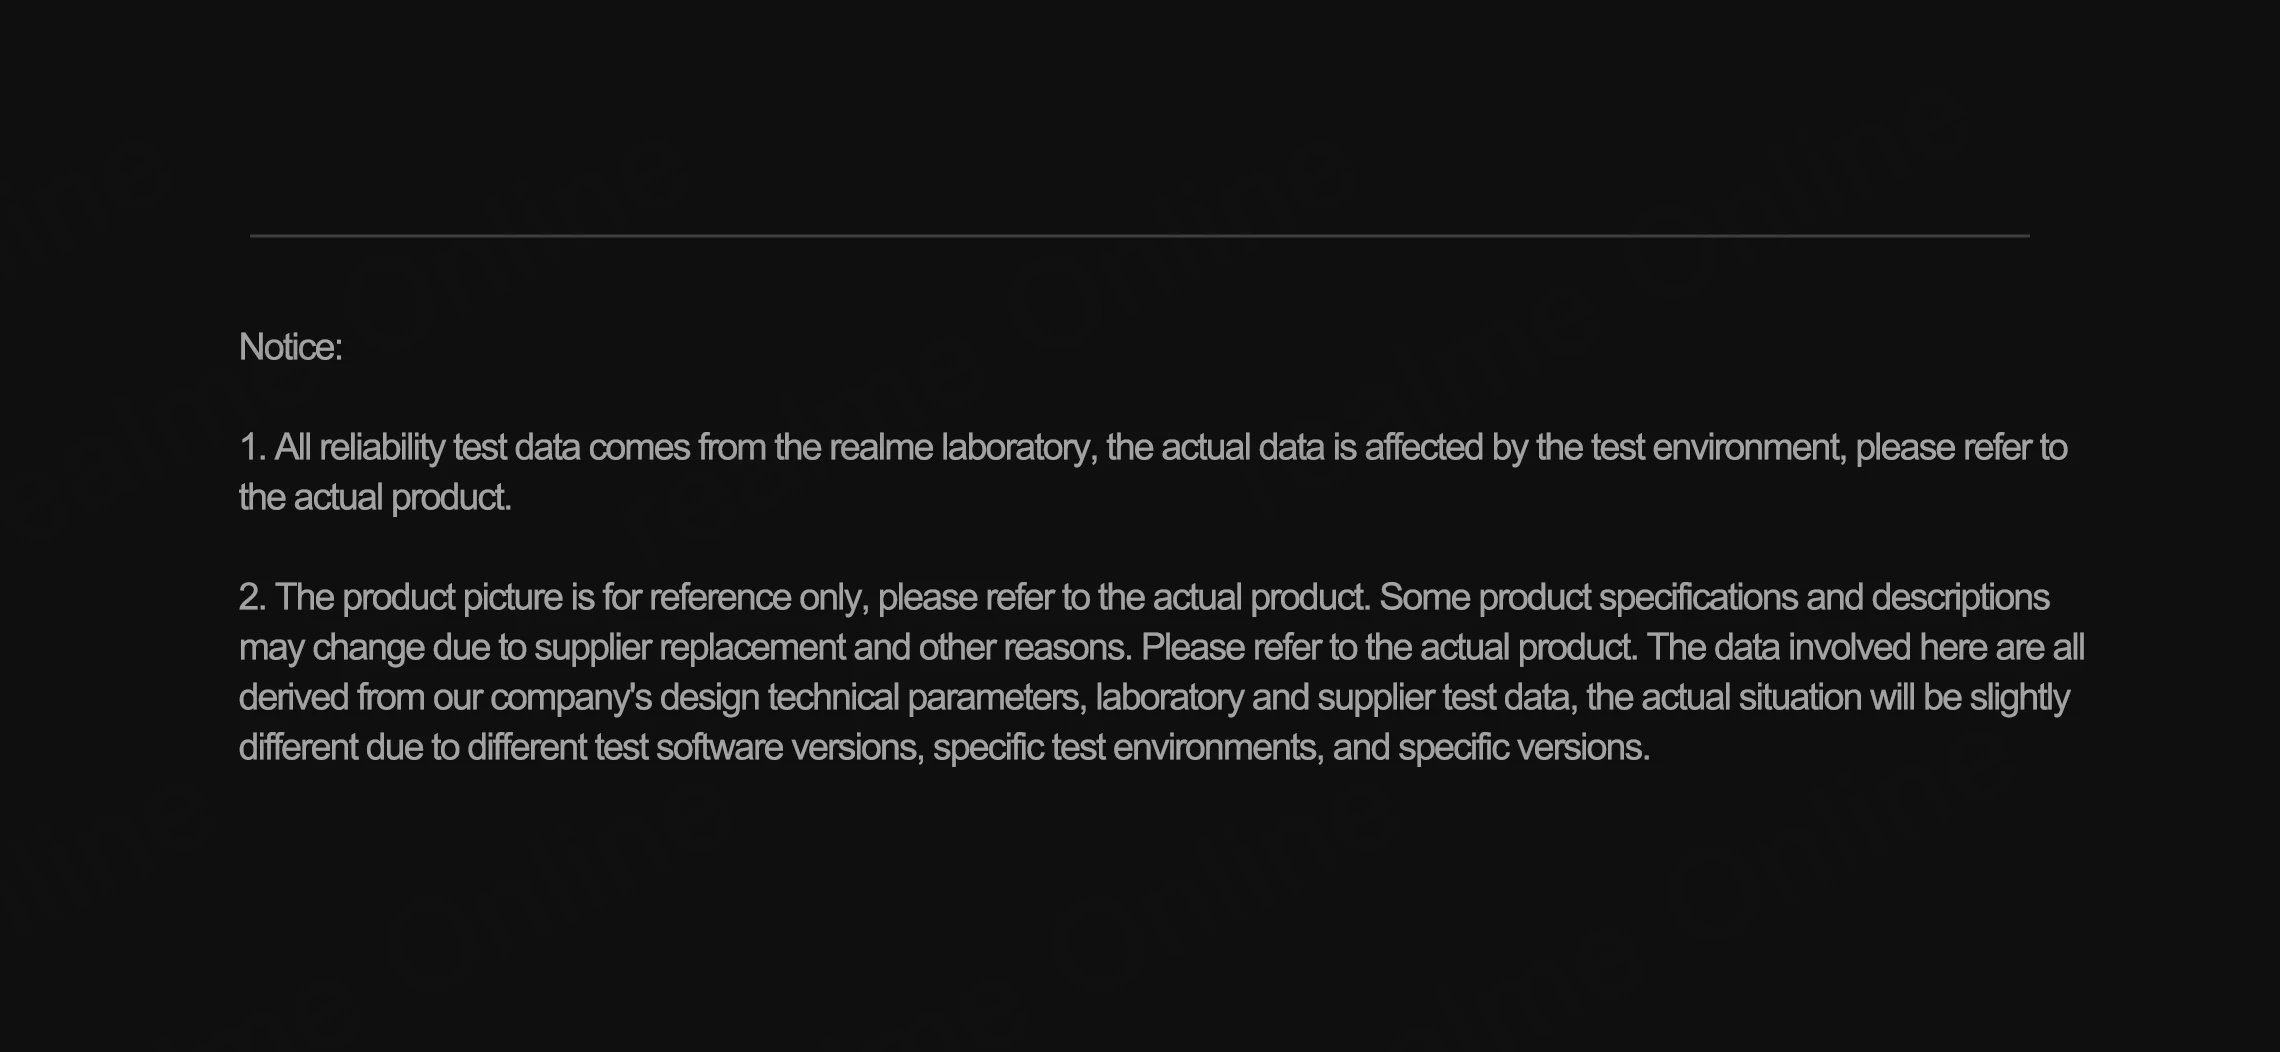Click the word "involved" in note two
Viewport: 2280px width, 1052px height.
click(x=1849, y=648)
